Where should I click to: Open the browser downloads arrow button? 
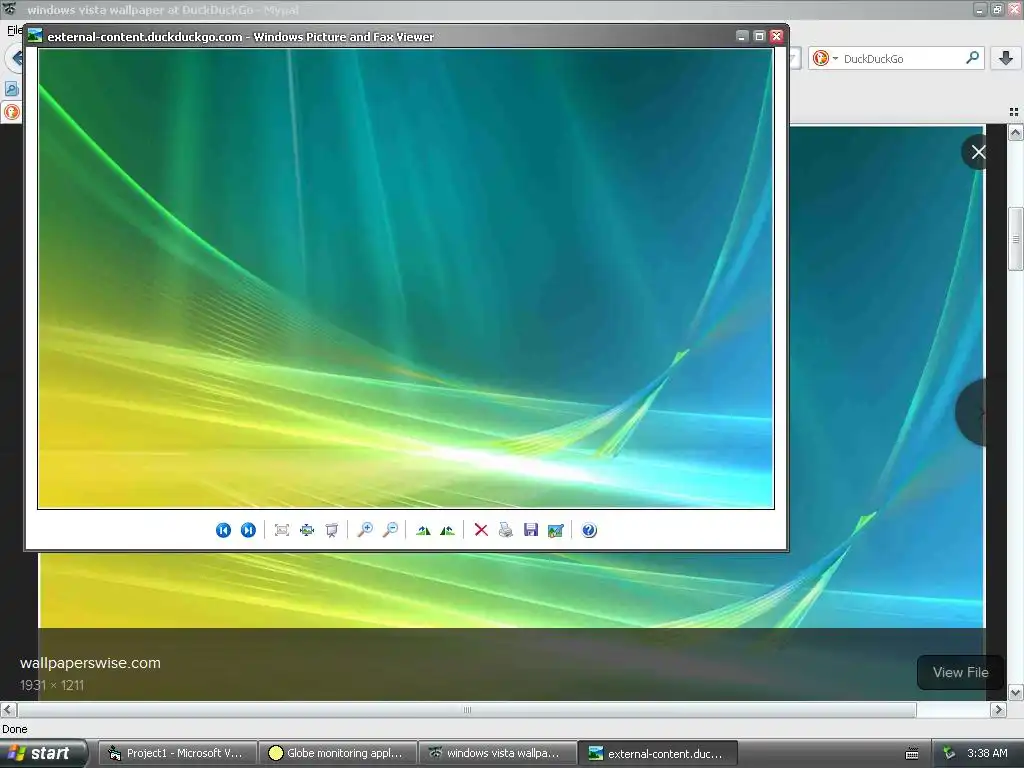[1006, 58]
